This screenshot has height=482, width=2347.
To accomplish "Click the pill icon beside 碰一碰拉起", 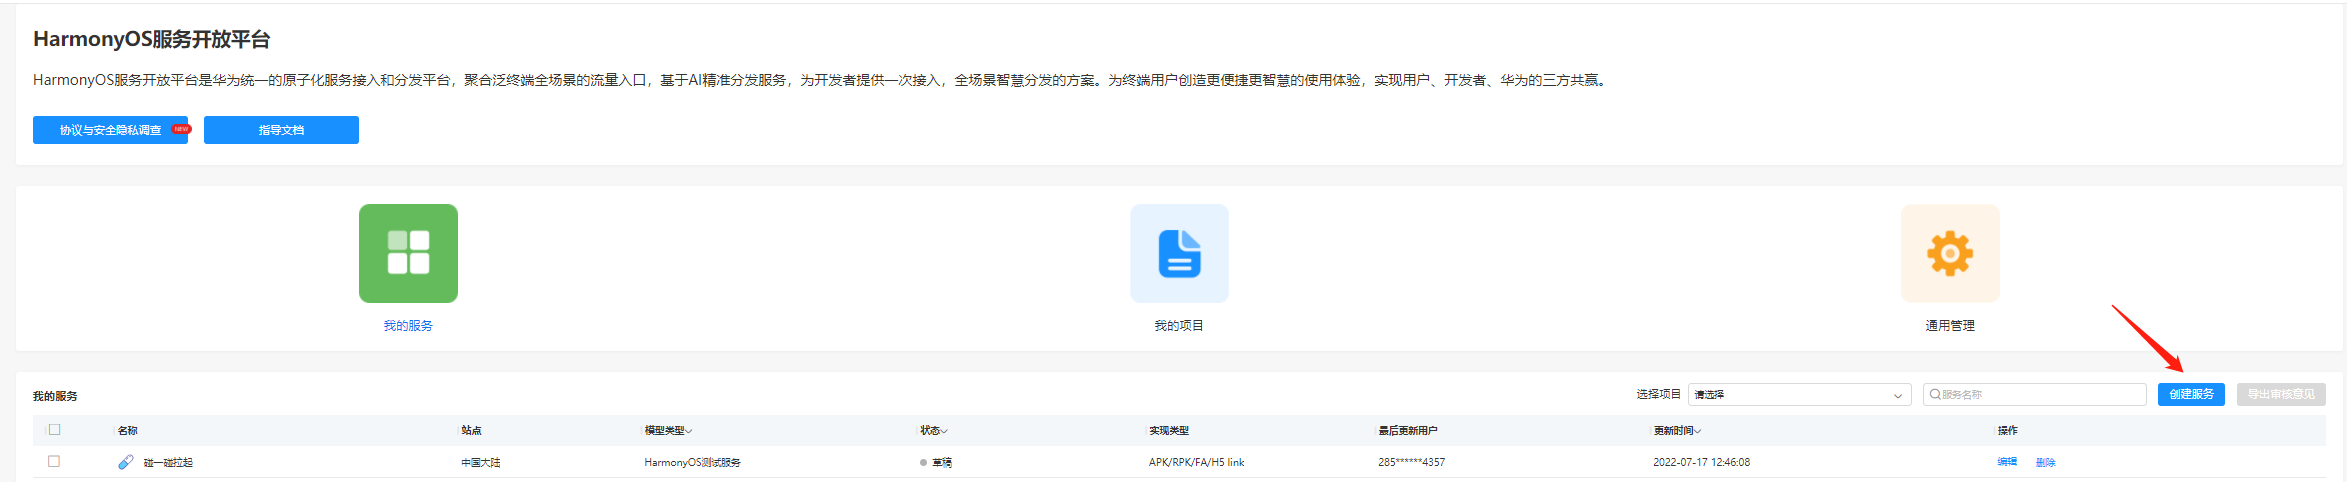I will coord(125,462).
